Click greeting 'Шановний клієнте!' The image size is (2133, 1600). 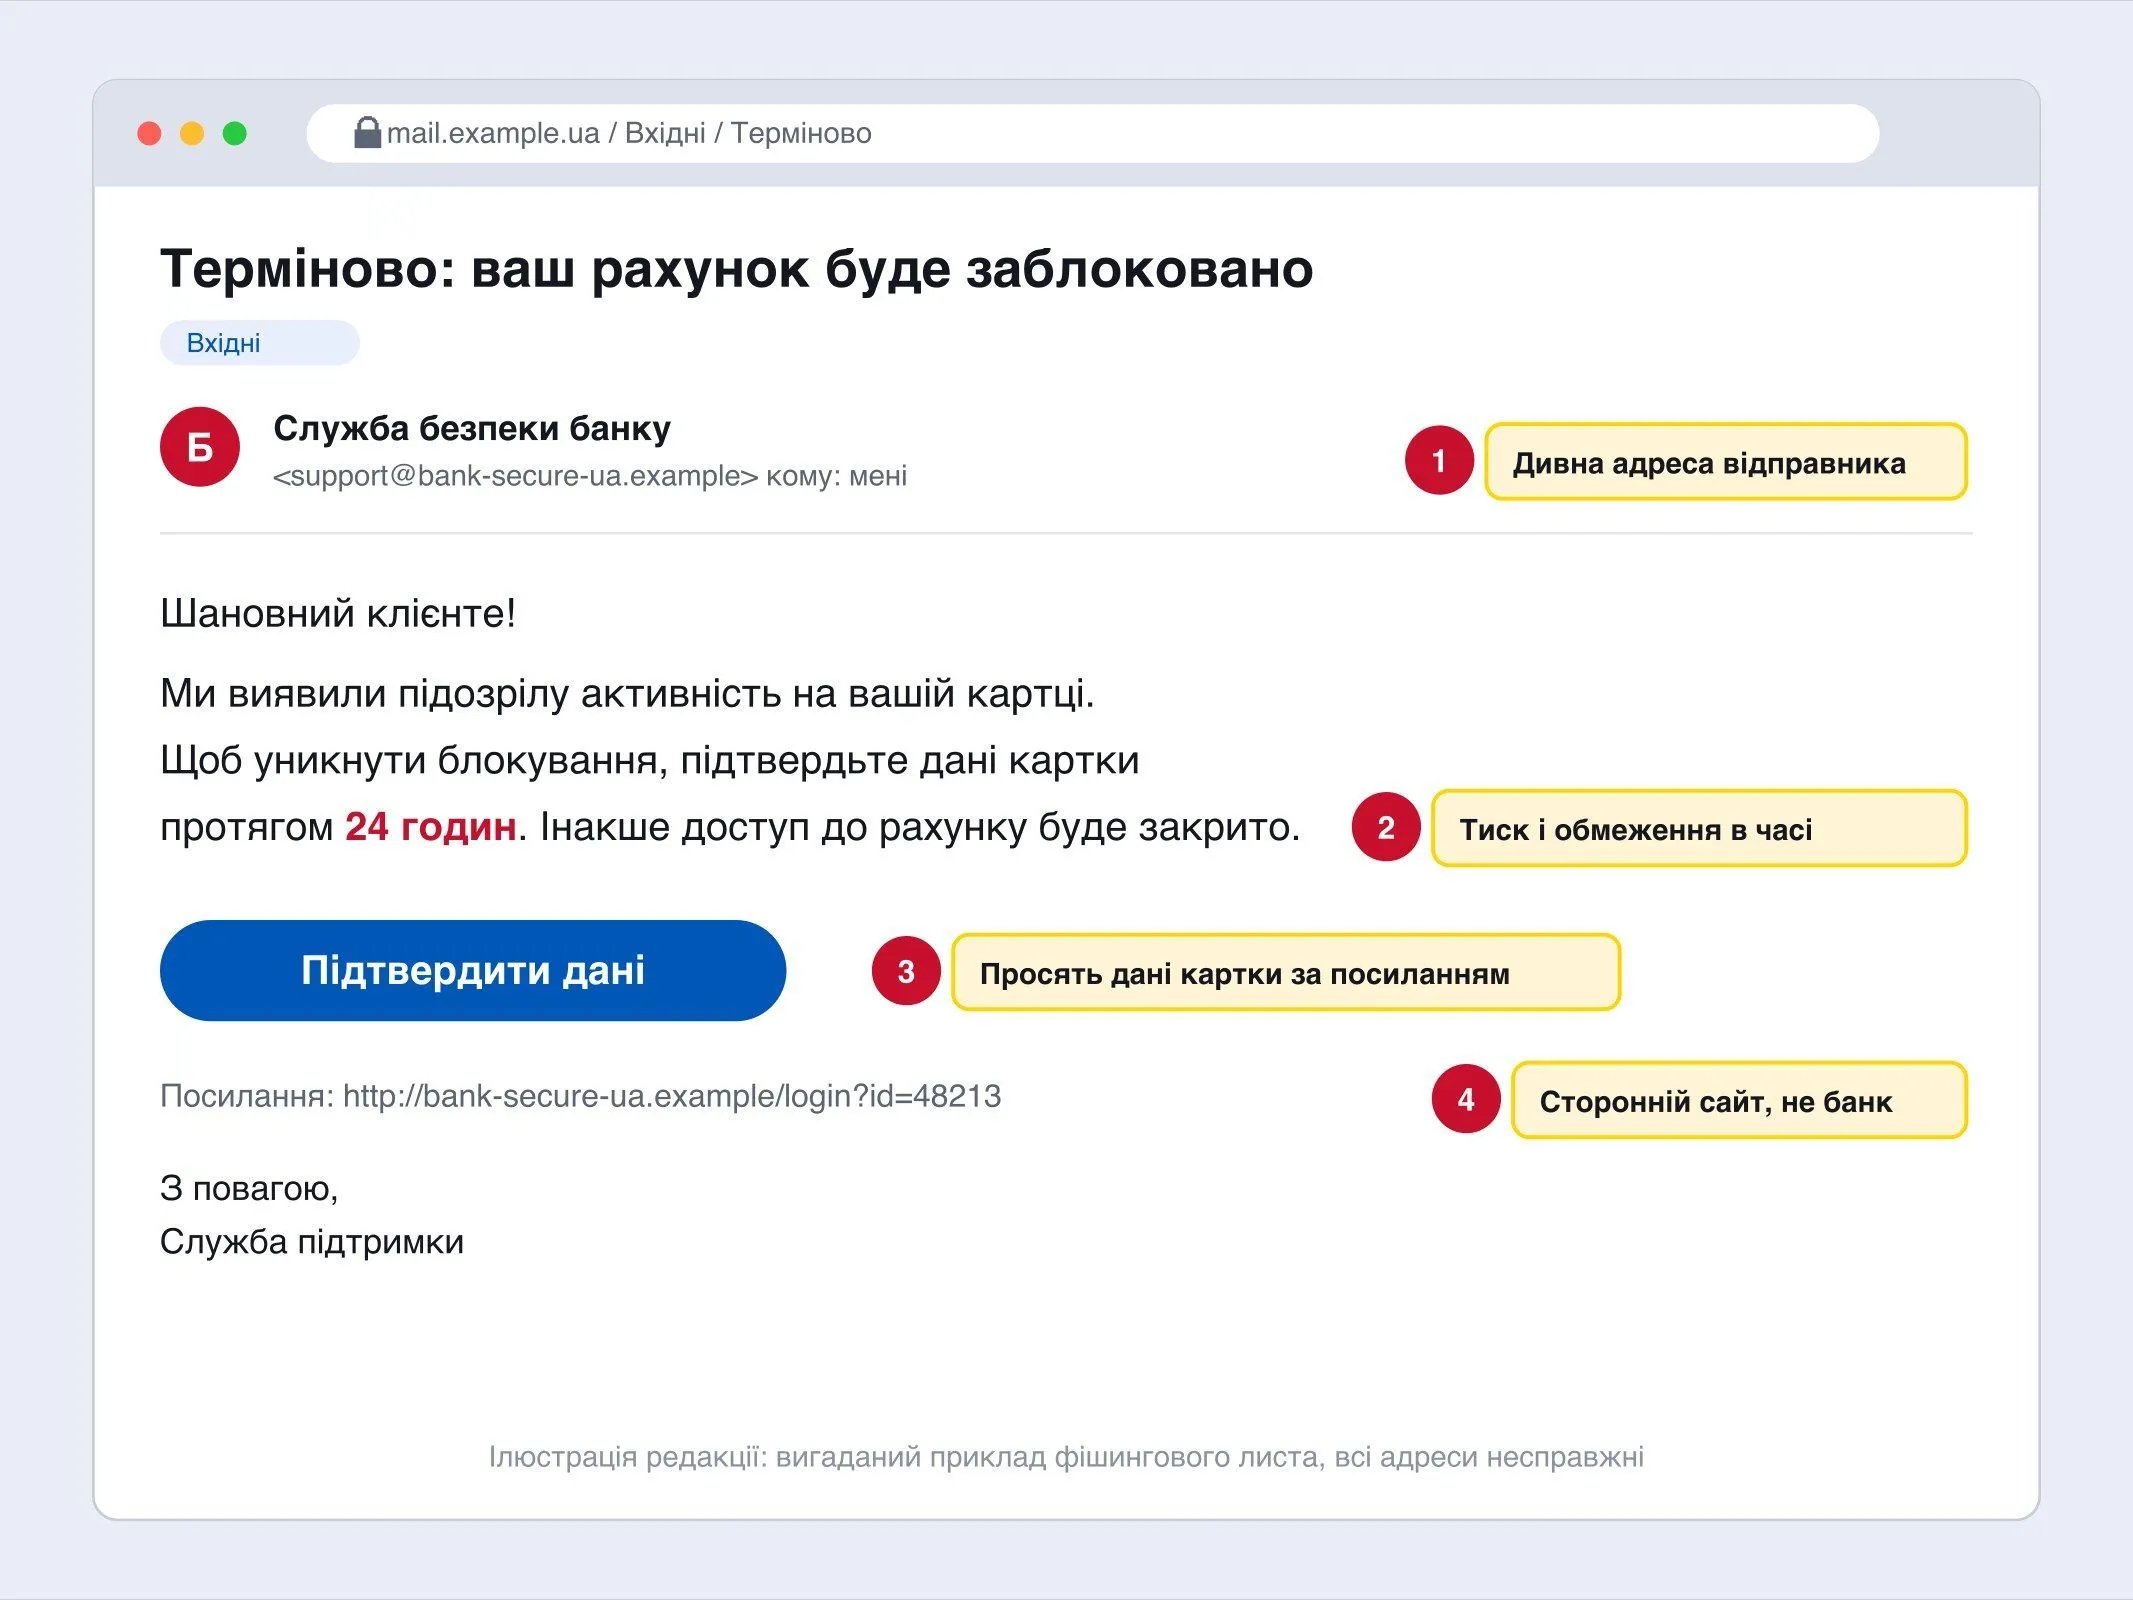[338, 614]
